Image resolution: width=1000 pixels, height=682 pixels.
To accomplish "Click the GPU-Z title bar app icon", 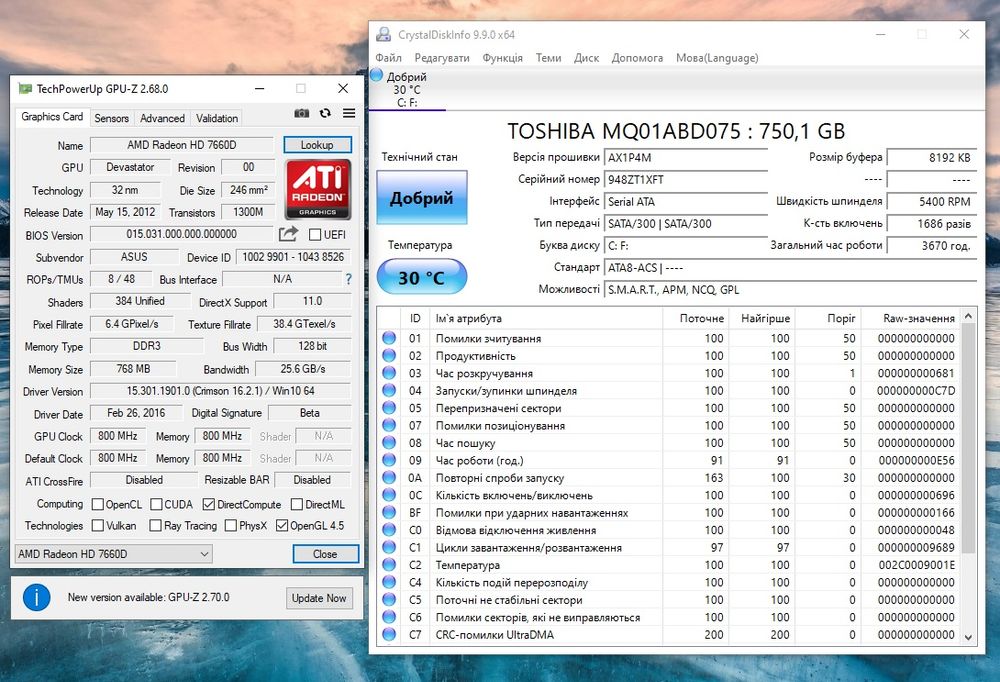I will [25, 88].
